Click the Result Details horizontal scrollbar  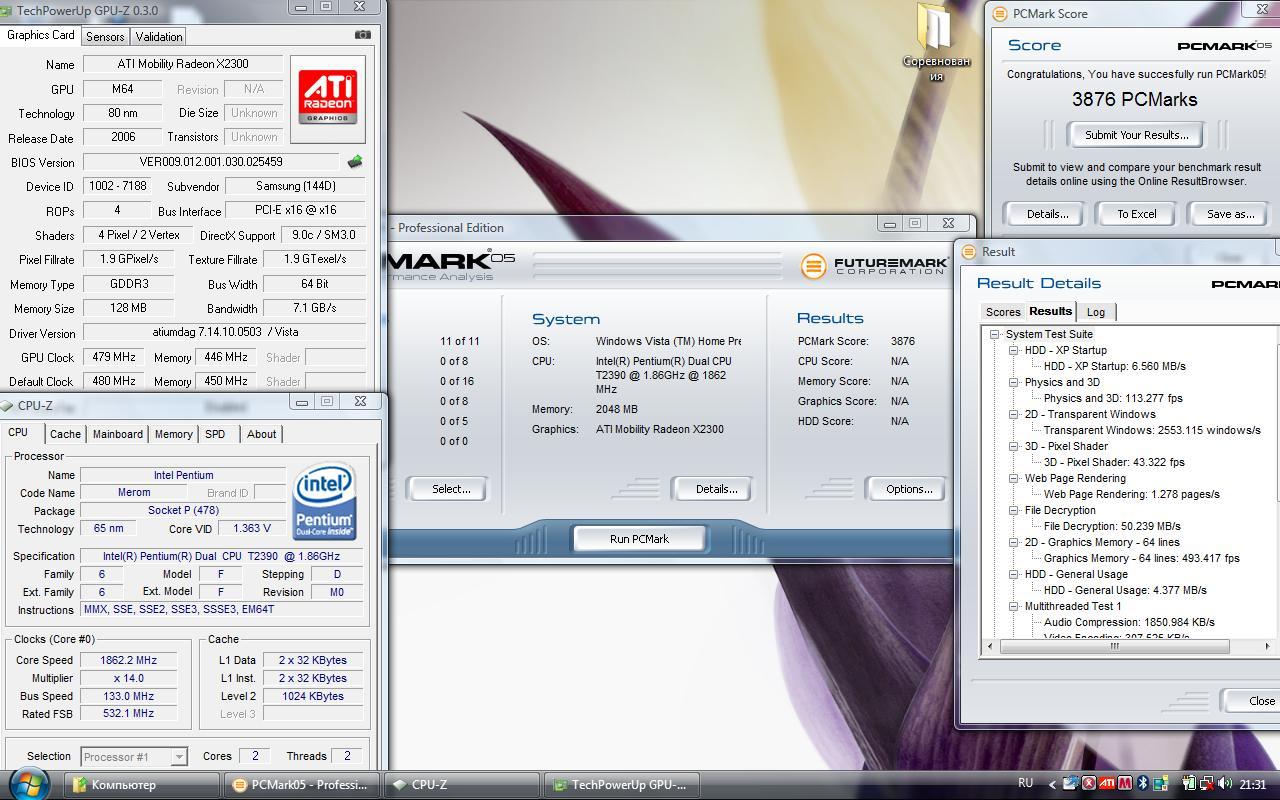pos(1114,646)
